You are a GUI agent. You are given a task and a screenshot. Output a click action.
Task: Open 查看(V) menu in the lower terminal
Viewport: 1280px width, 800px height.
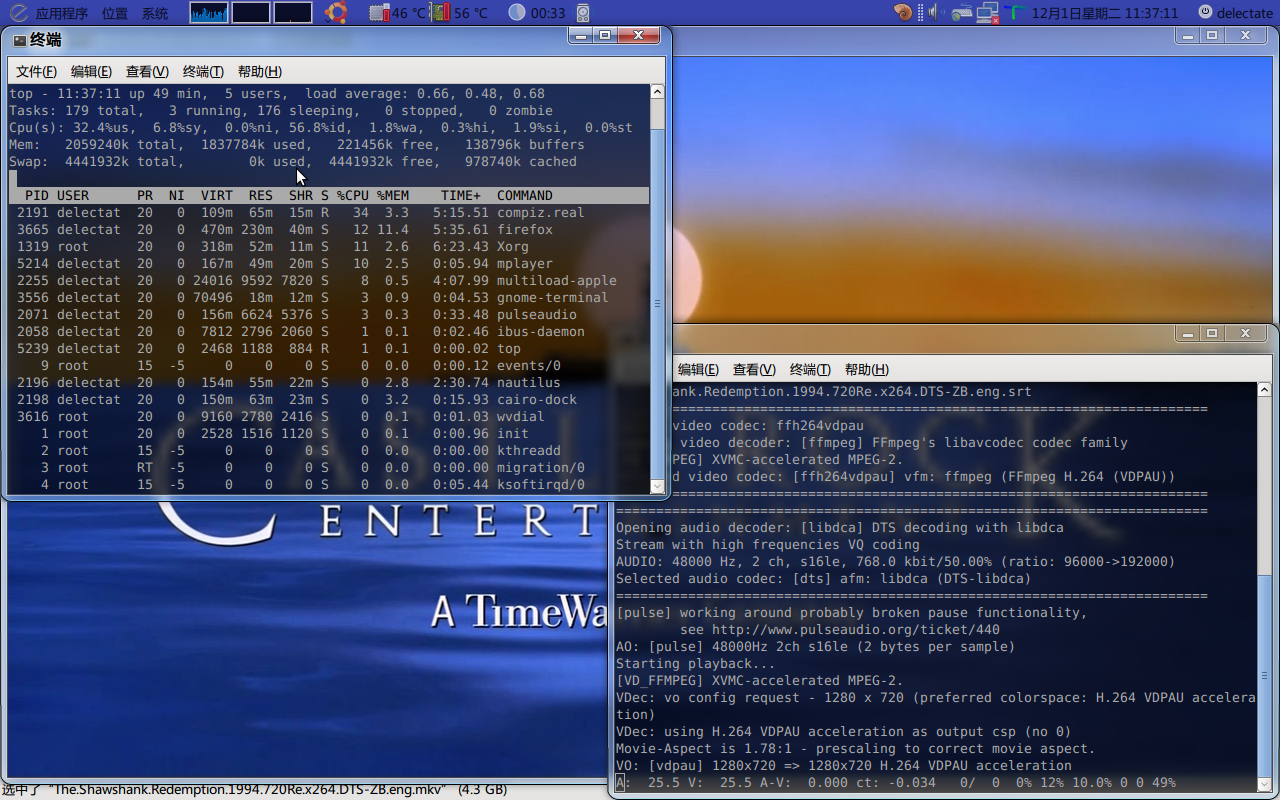pyautogui.click(x=754, y=369)
